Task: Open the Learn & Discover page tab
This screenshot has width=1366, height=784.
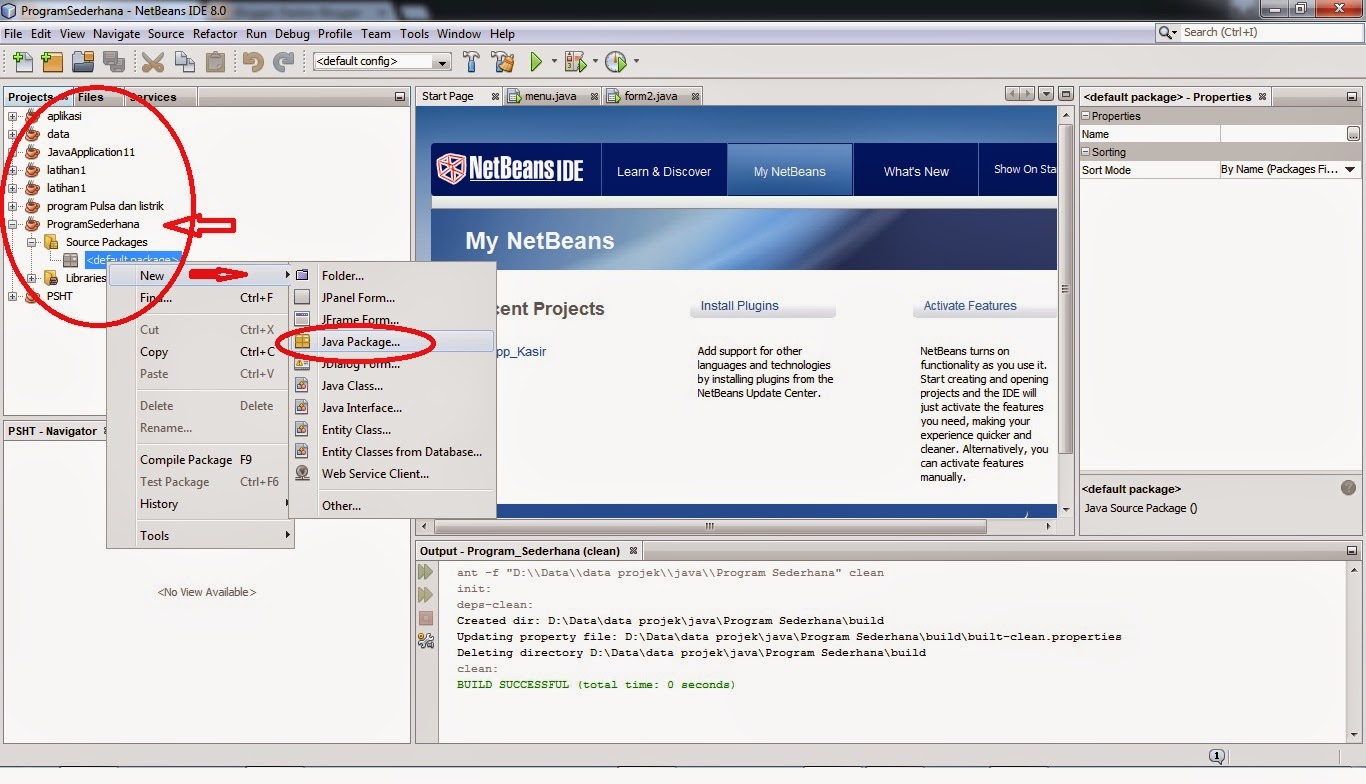Action: pyautogui.click(x=664, y=171)
